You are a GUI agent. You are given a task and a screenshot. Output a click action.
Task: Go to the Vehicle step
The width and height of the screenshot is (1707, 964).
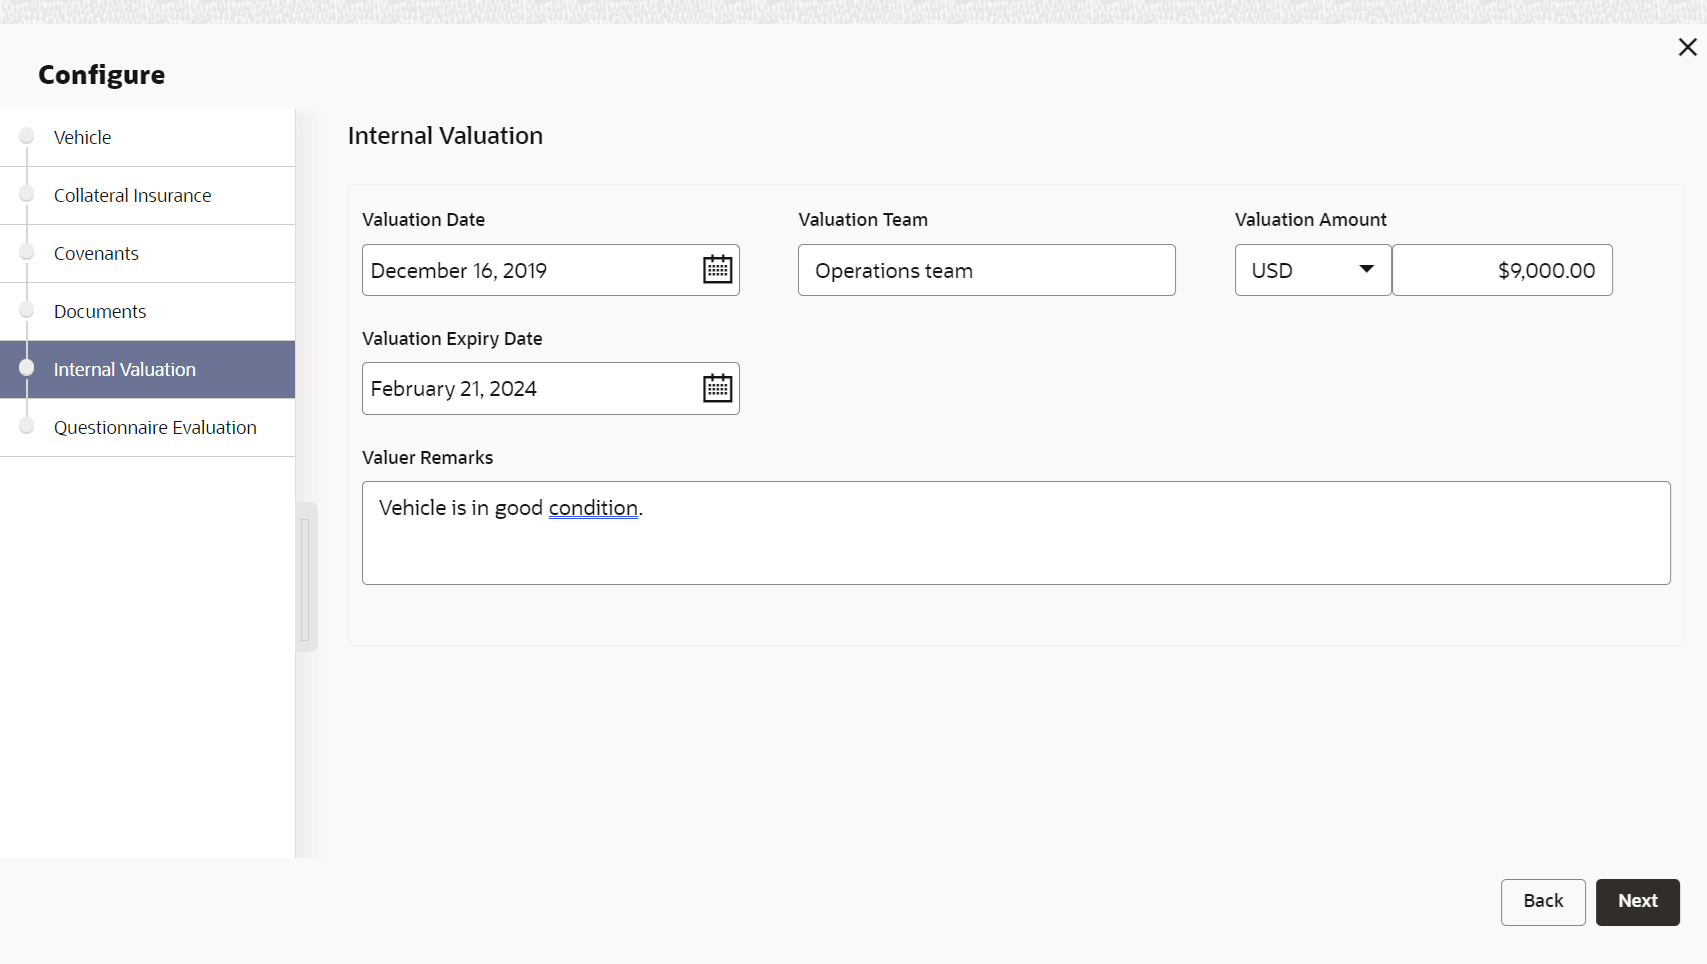coord(83,138)
